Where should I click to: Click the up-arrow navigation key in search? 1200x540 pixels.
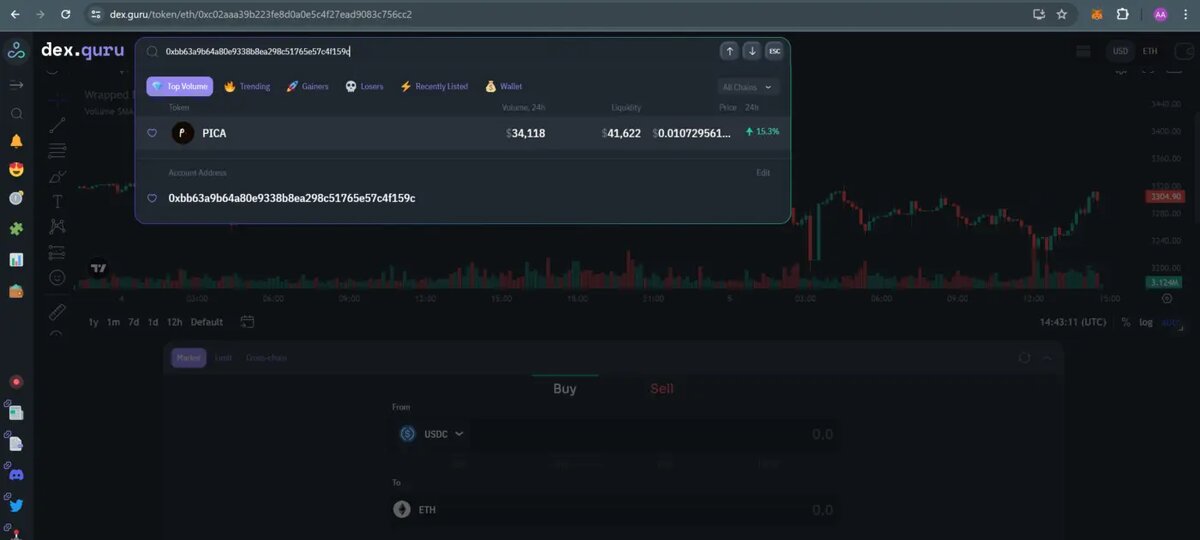click(x=729, y=51)
